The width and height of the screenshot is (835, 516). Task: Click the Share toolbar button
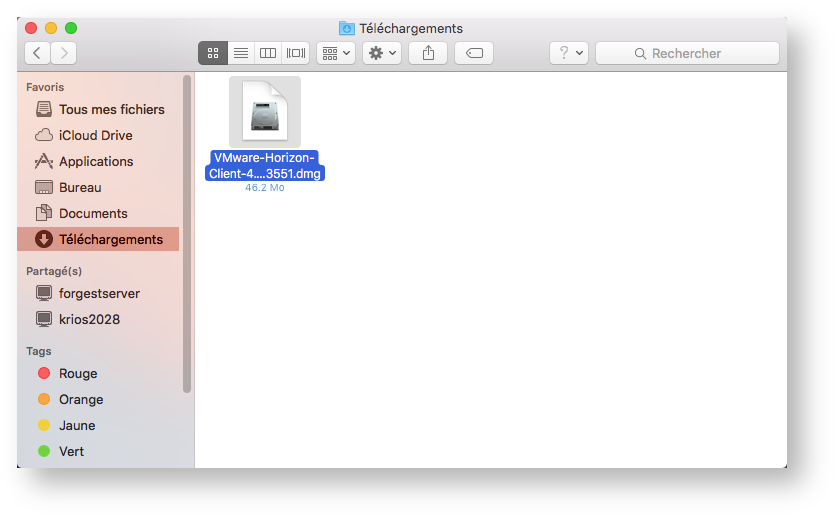(x=428, y=53)
